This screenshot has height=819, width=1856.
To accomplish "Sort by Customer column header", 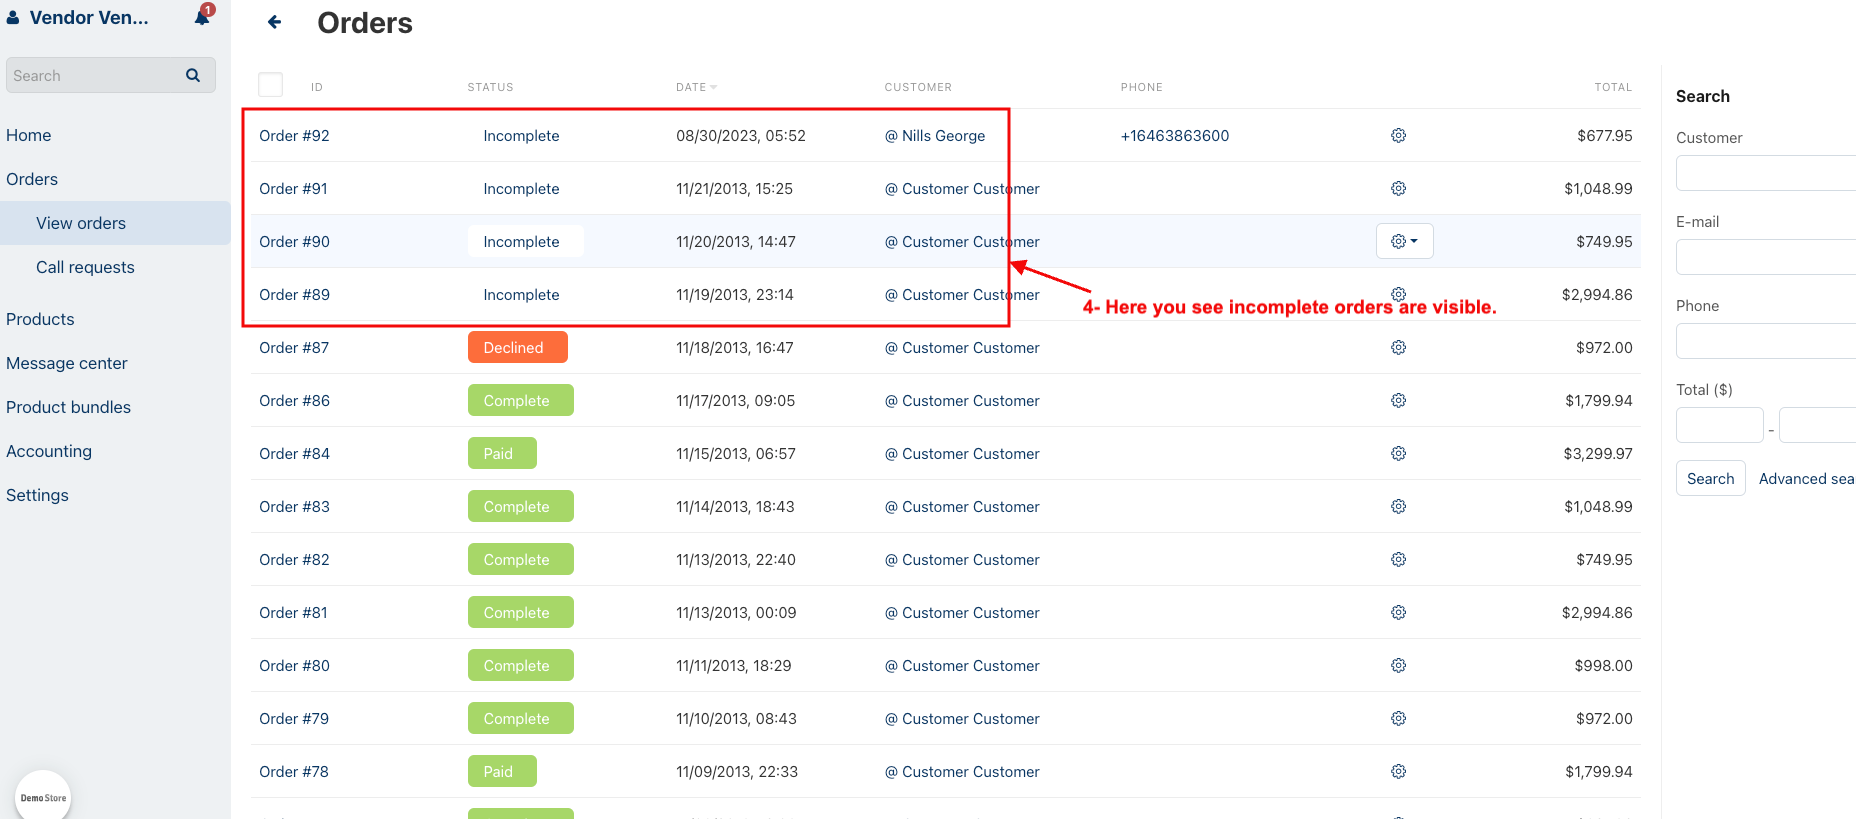I will tap(918, 87).
